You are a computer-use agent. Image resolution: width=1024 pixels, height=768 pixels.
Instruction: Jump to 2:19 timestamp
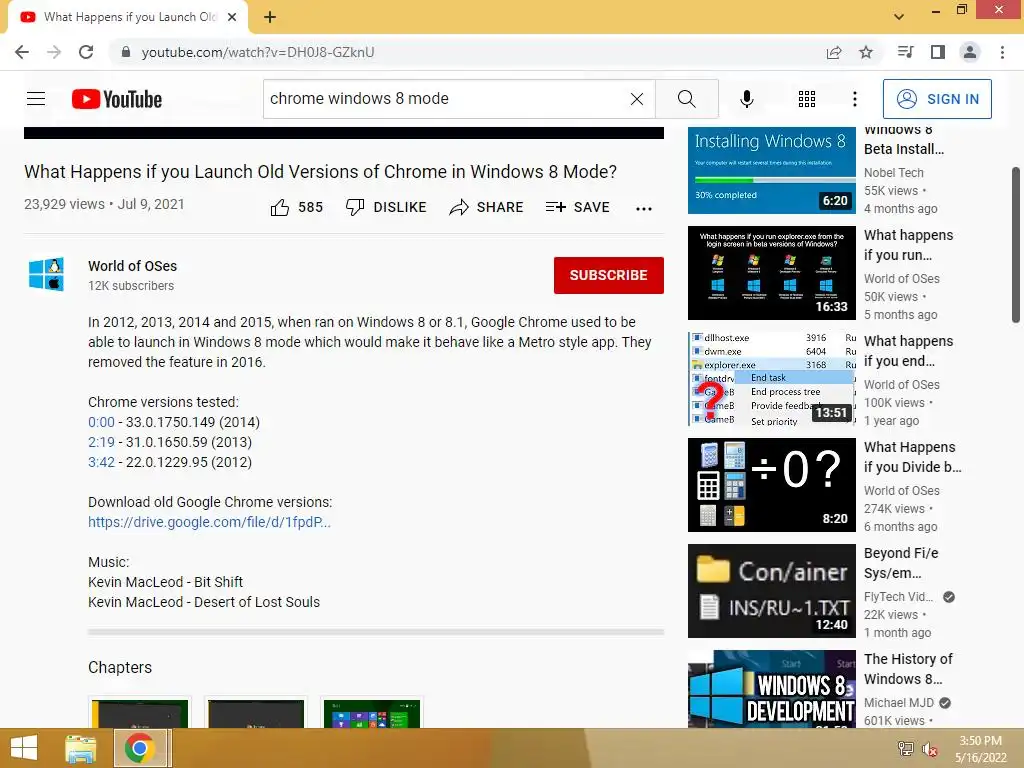101,442
